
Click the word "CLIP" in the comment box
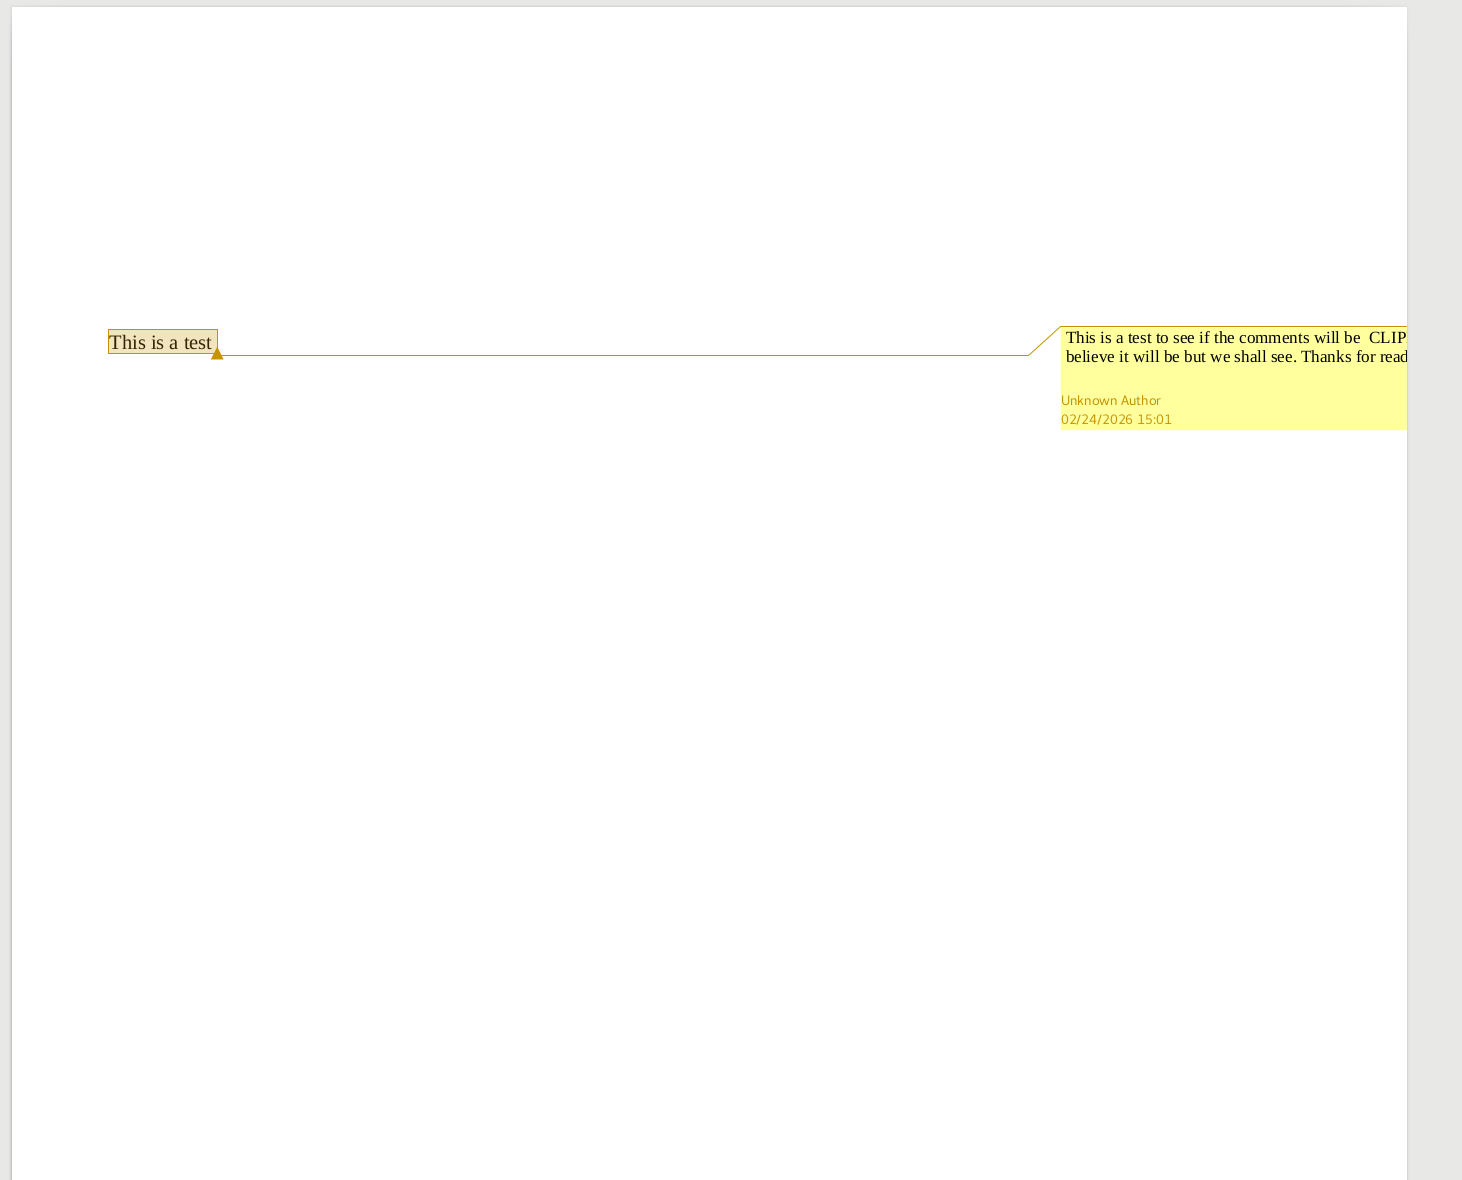pyautogui.click(x=1387, y=338)
